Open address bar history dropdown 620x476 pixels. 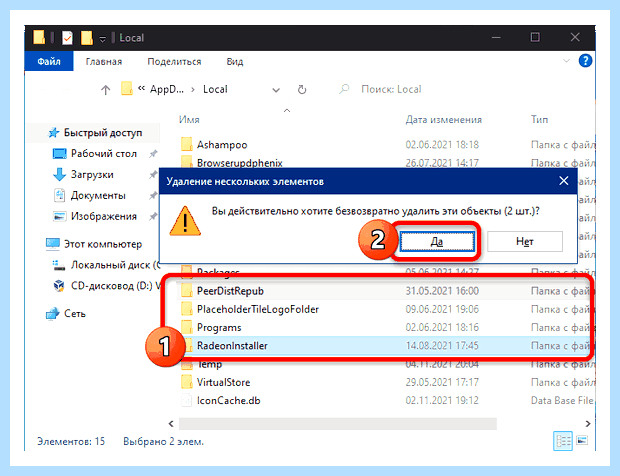pos(276,90)
